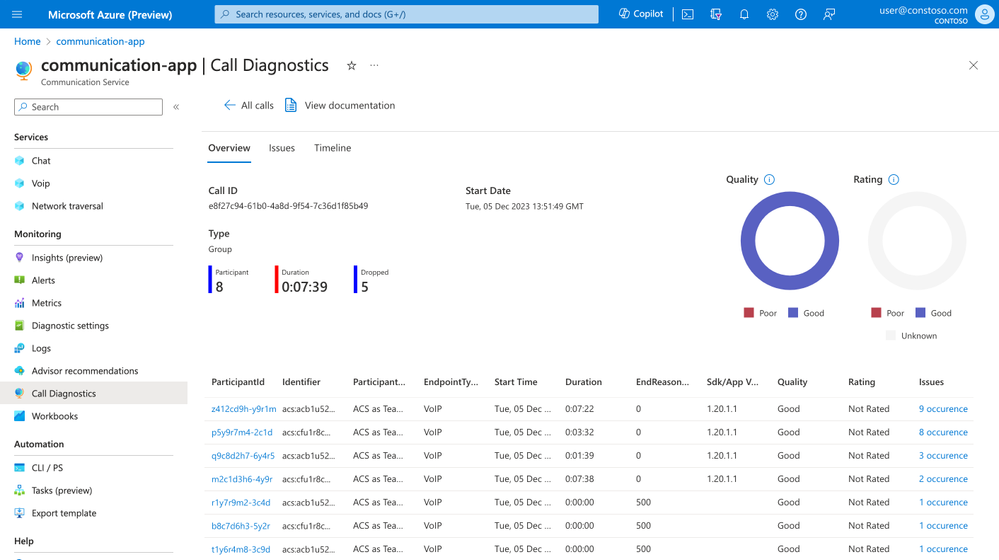
Task: Favorite this page with the star icon
Action: point(351,66)
